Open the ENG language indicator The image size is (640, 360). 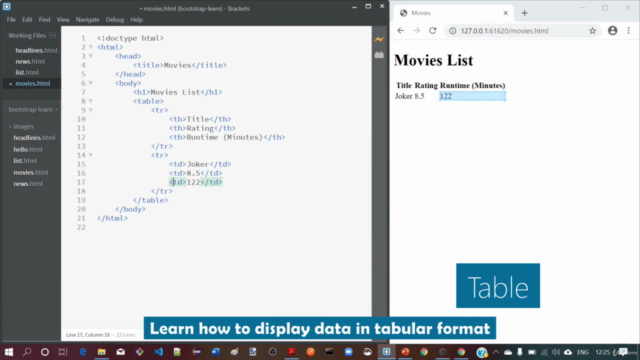(583, 352)
